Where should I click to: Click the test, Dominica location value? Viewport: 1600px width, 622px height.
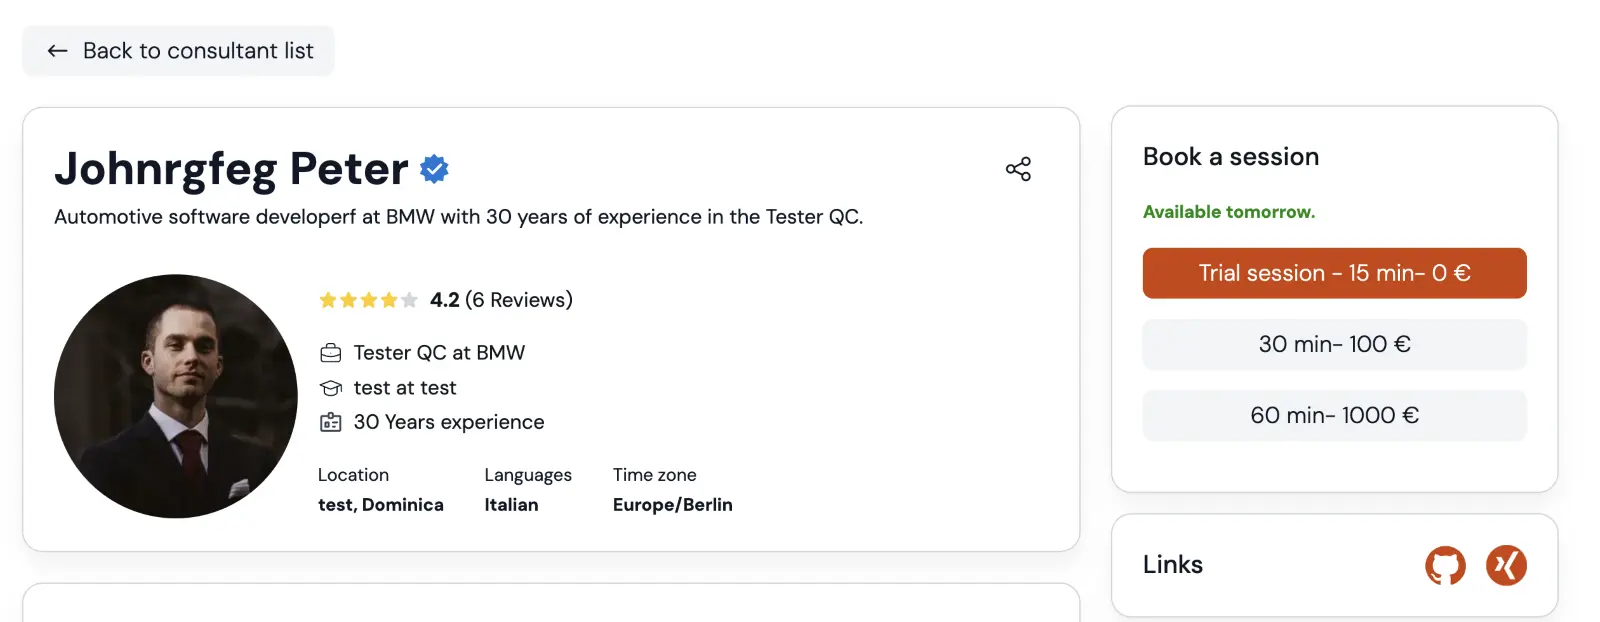coord(381,505)
